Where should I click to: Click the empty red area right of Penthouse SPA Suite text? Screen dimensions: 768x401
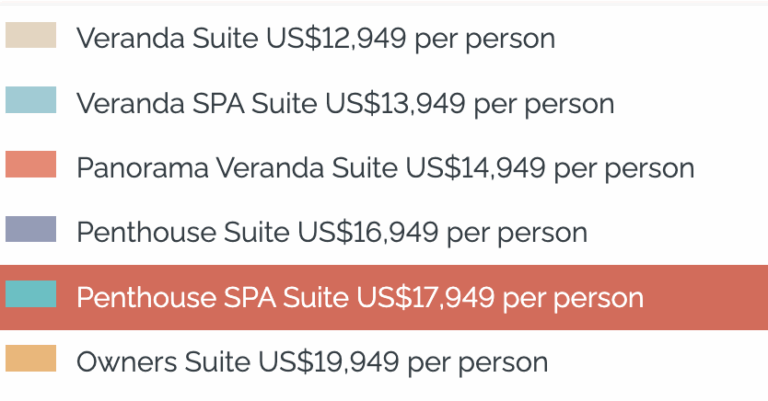pos(705,297)
